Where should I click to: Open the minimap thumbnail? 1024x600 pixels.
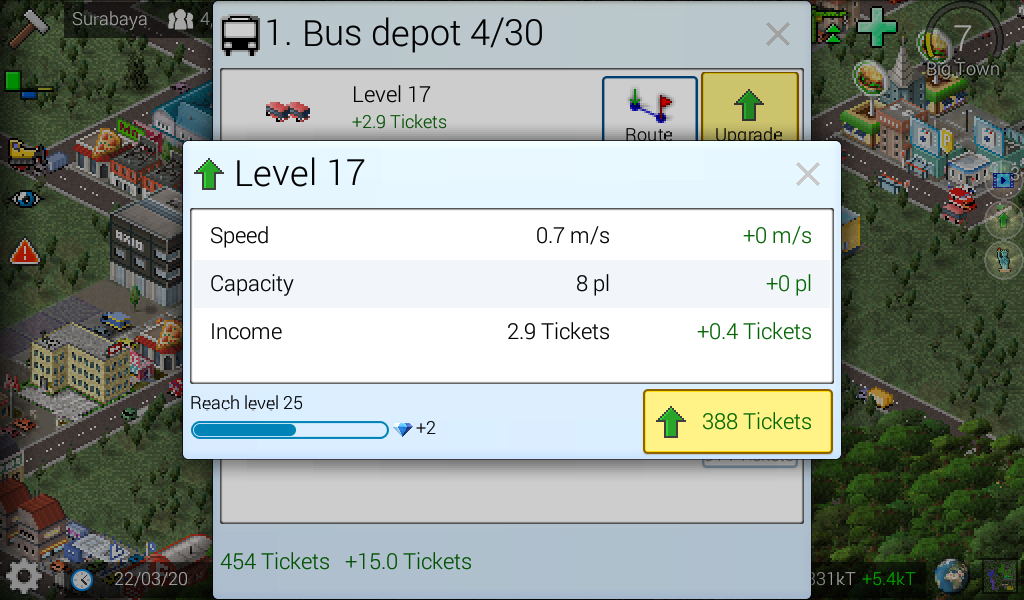(x=1000, y=577)
